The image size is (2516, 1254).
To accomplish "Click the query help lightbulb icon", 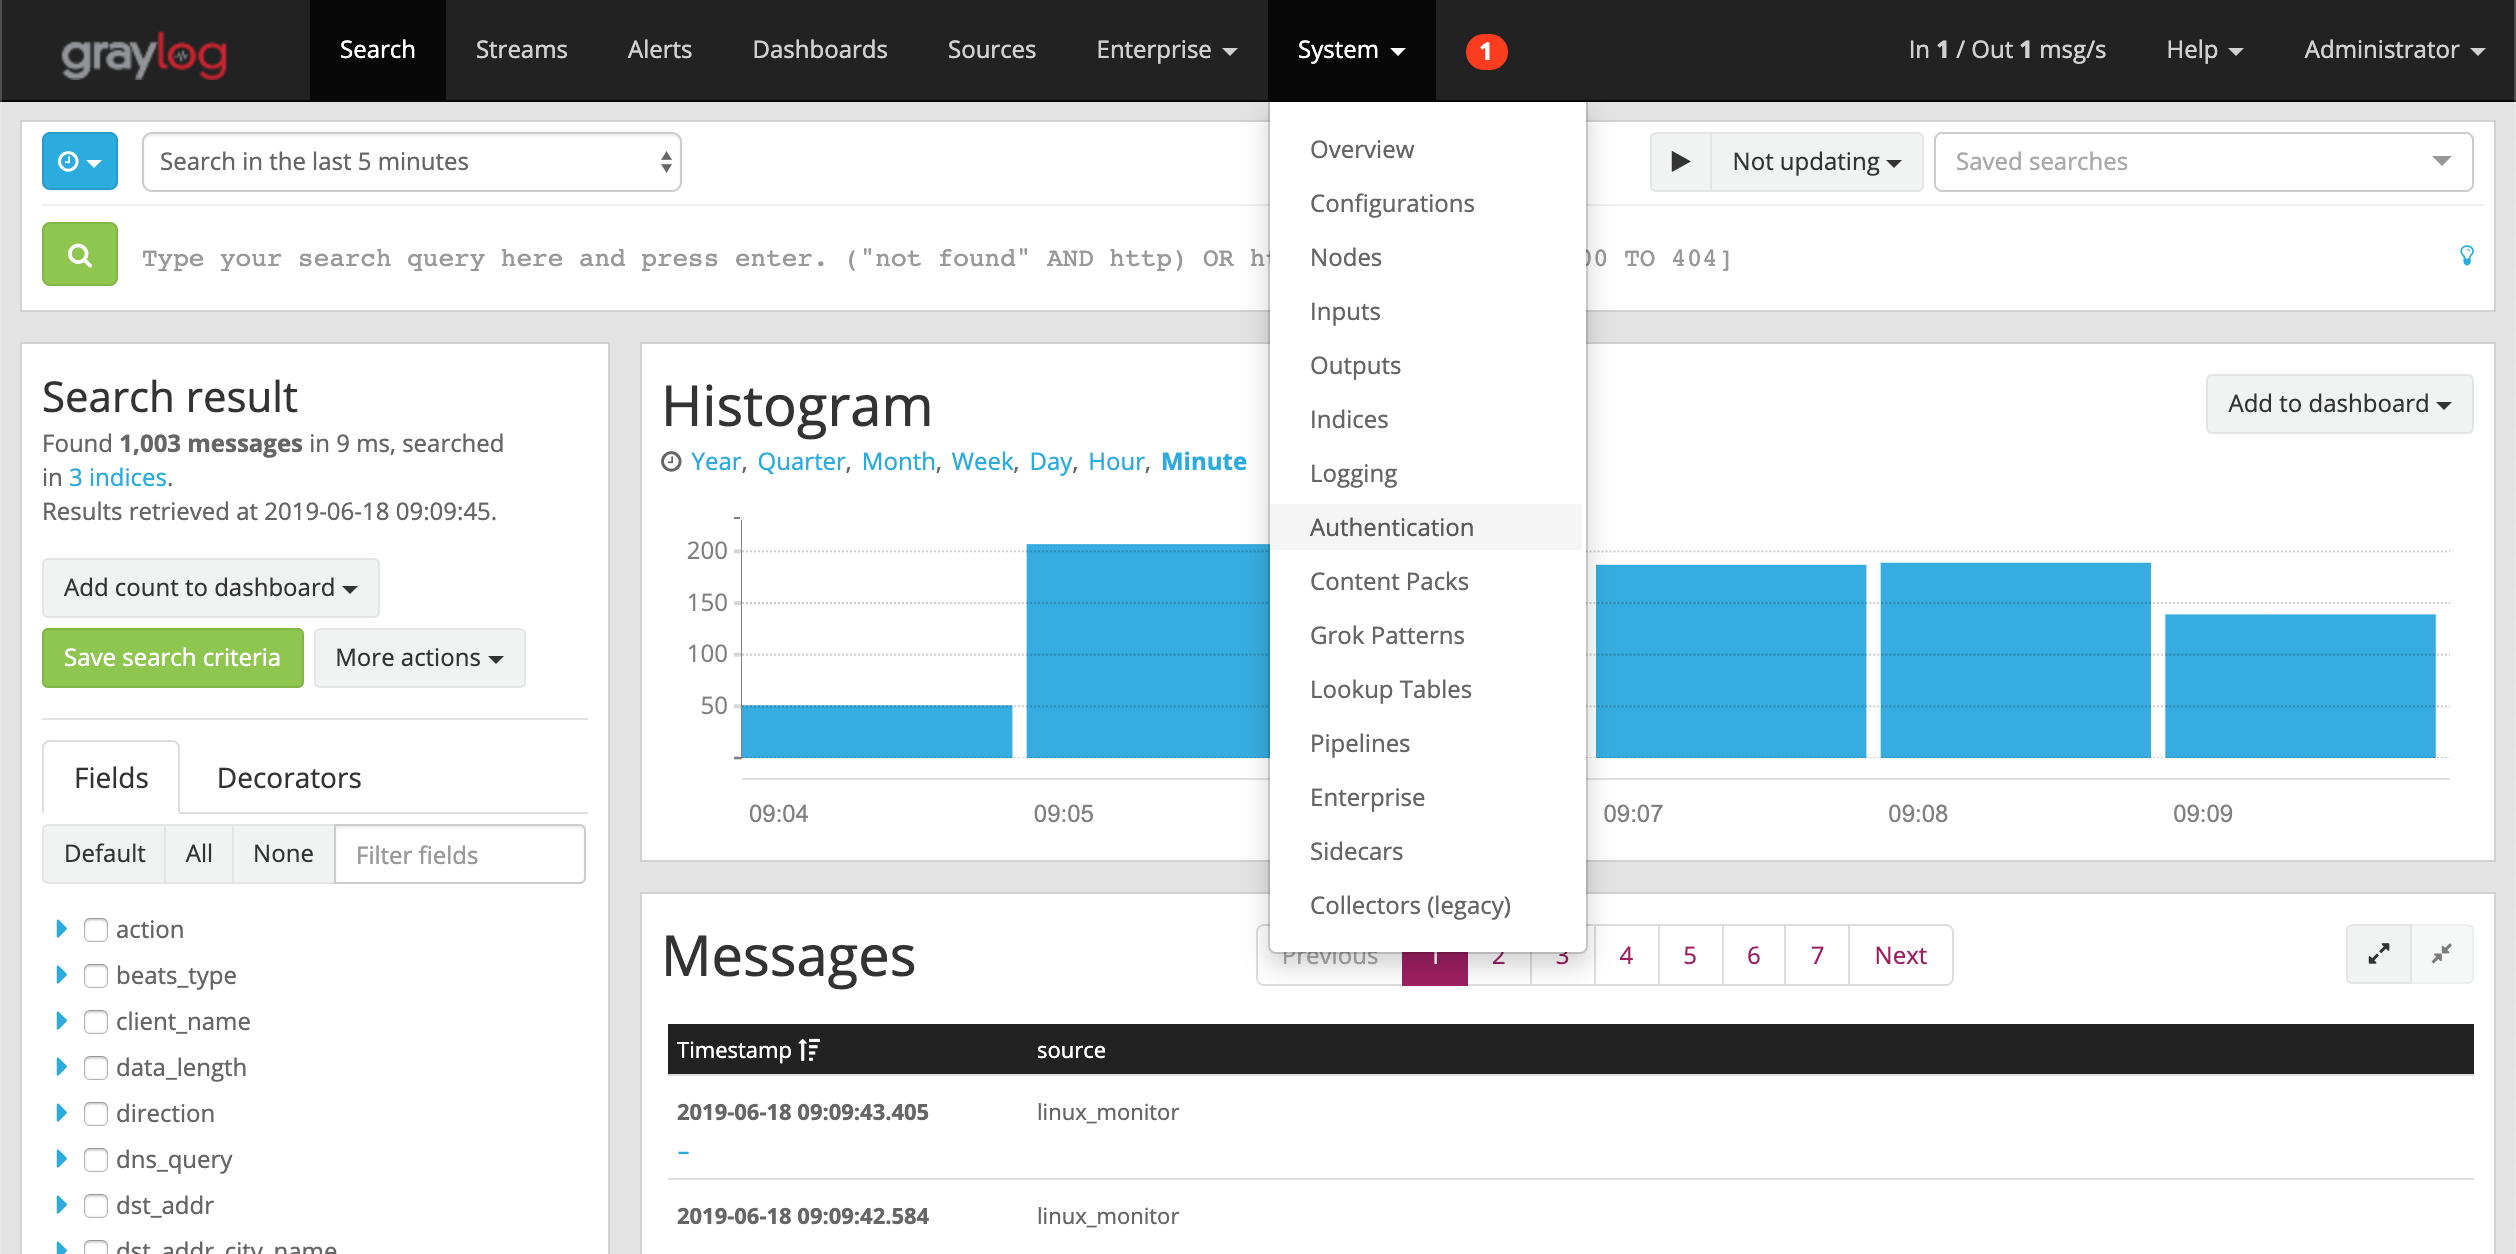I will point(2466,256).
